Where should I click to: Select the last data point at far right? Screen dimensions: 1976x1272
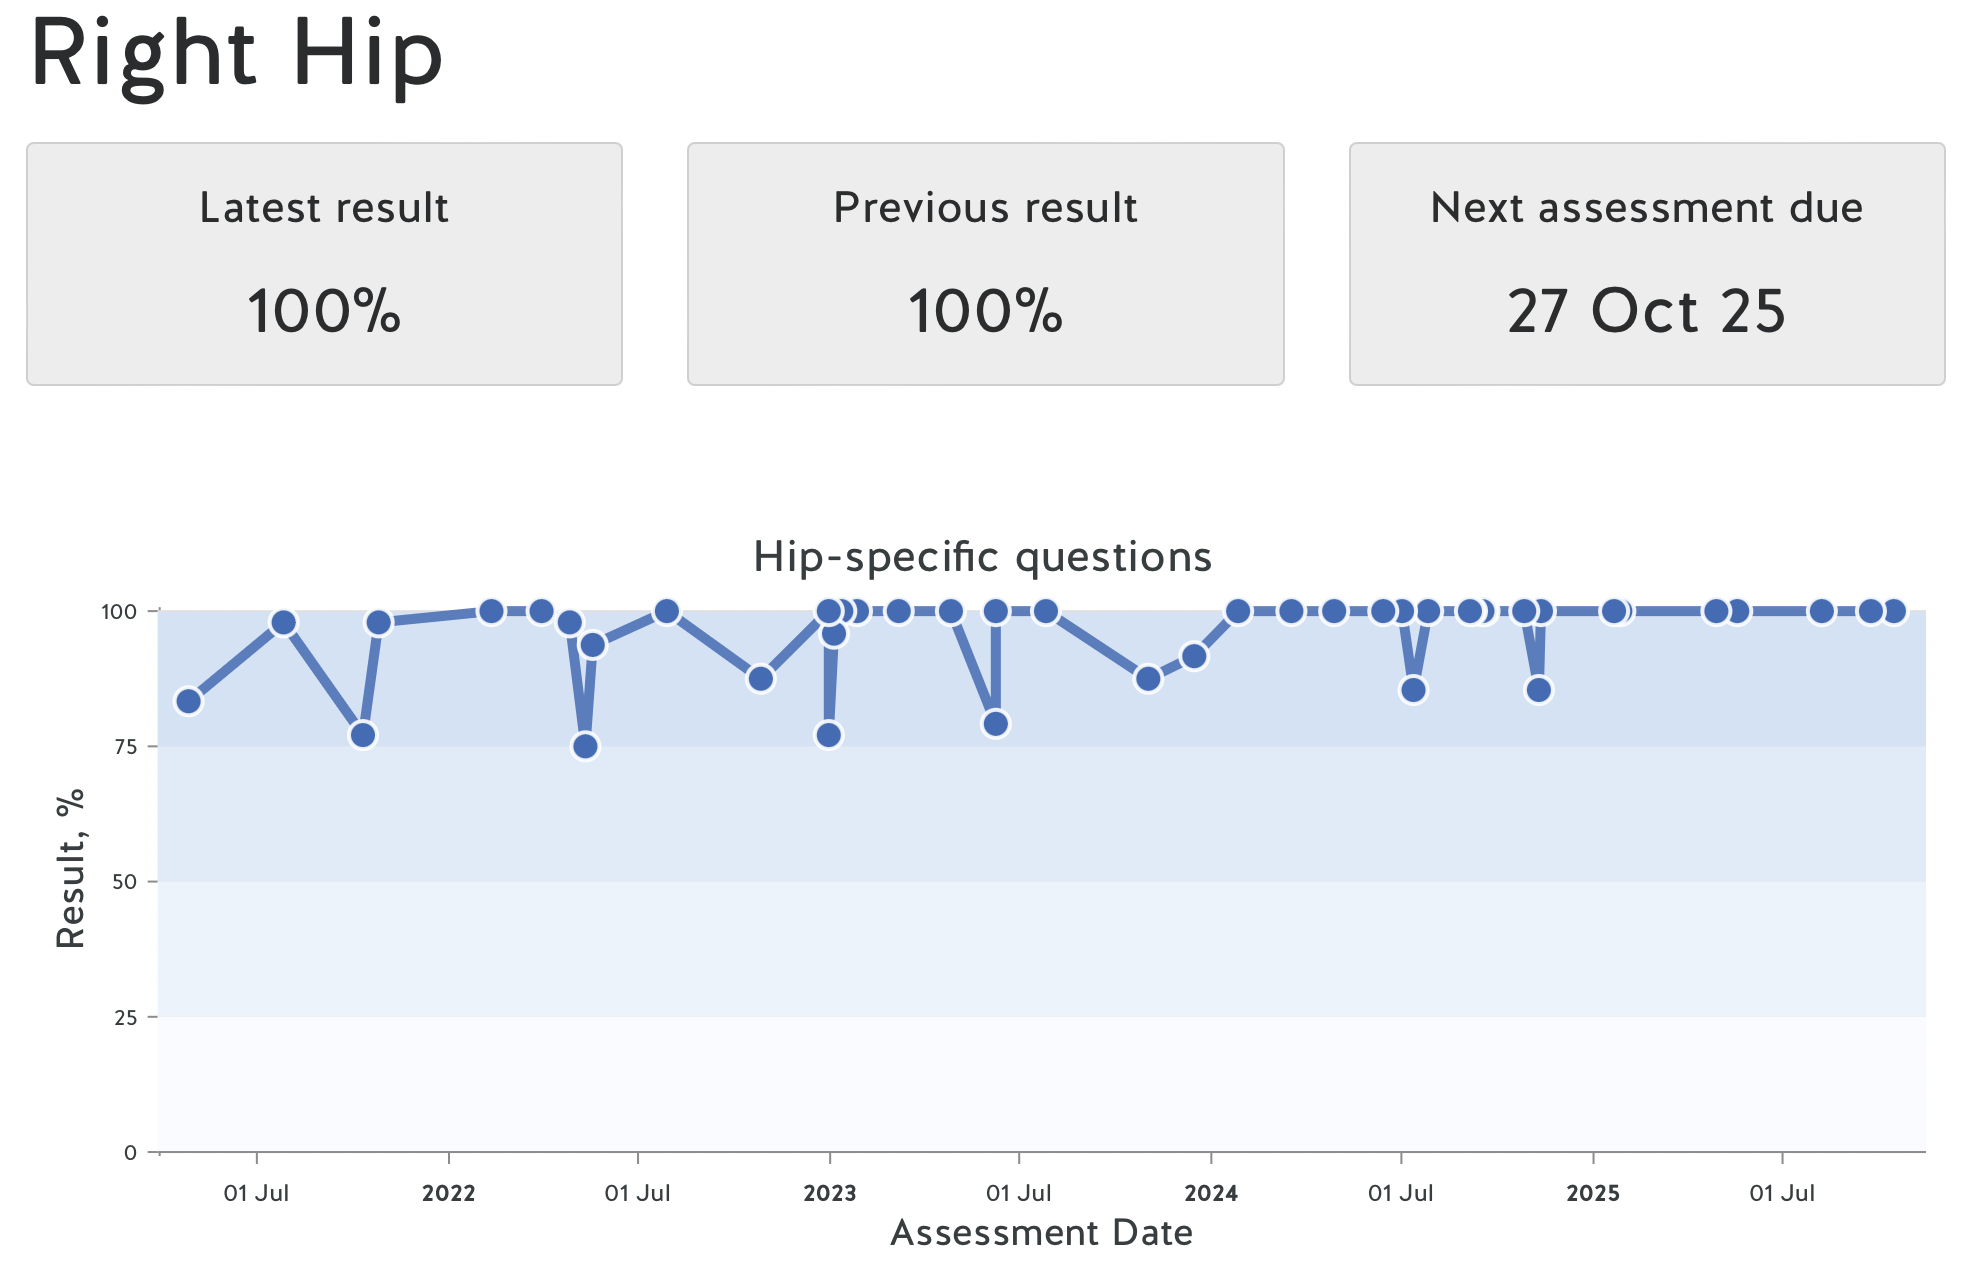(1893, 611)
